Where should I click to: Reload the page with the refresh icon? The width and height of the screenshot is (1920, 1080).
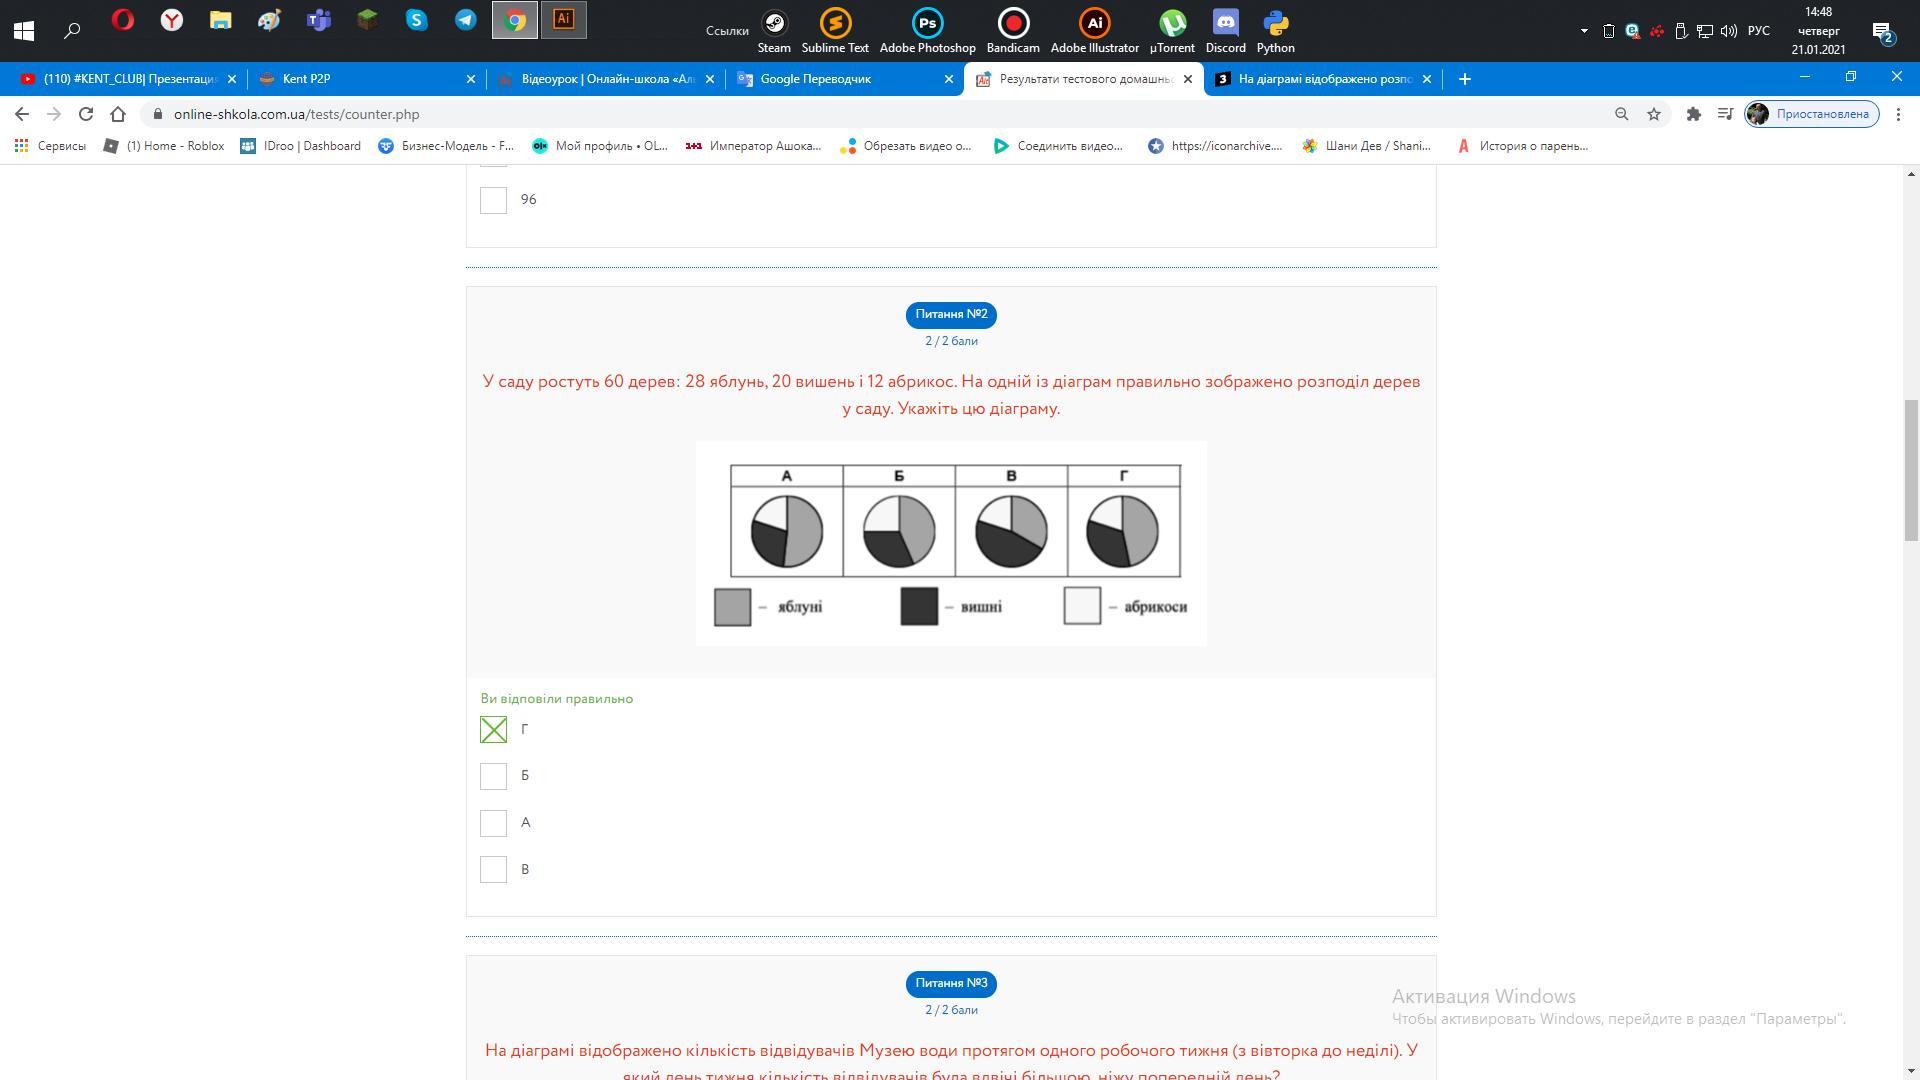[86, 114]
